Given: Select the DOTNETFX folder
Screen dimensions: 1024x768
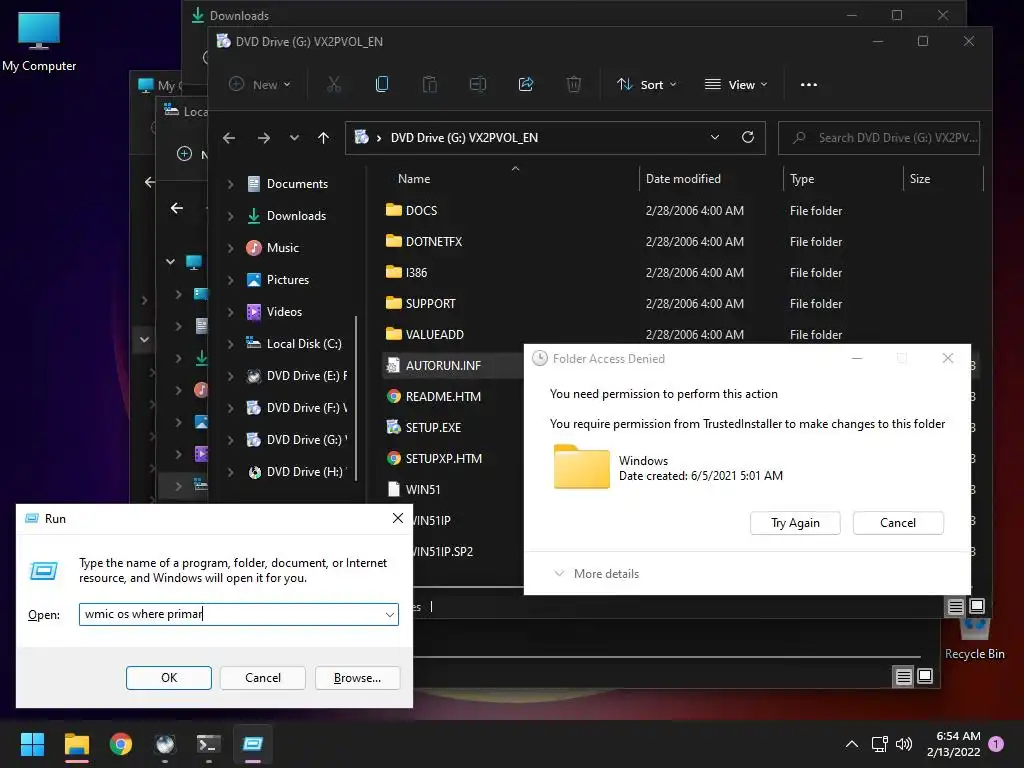Looking at the screenshot, I should [434, 242].
